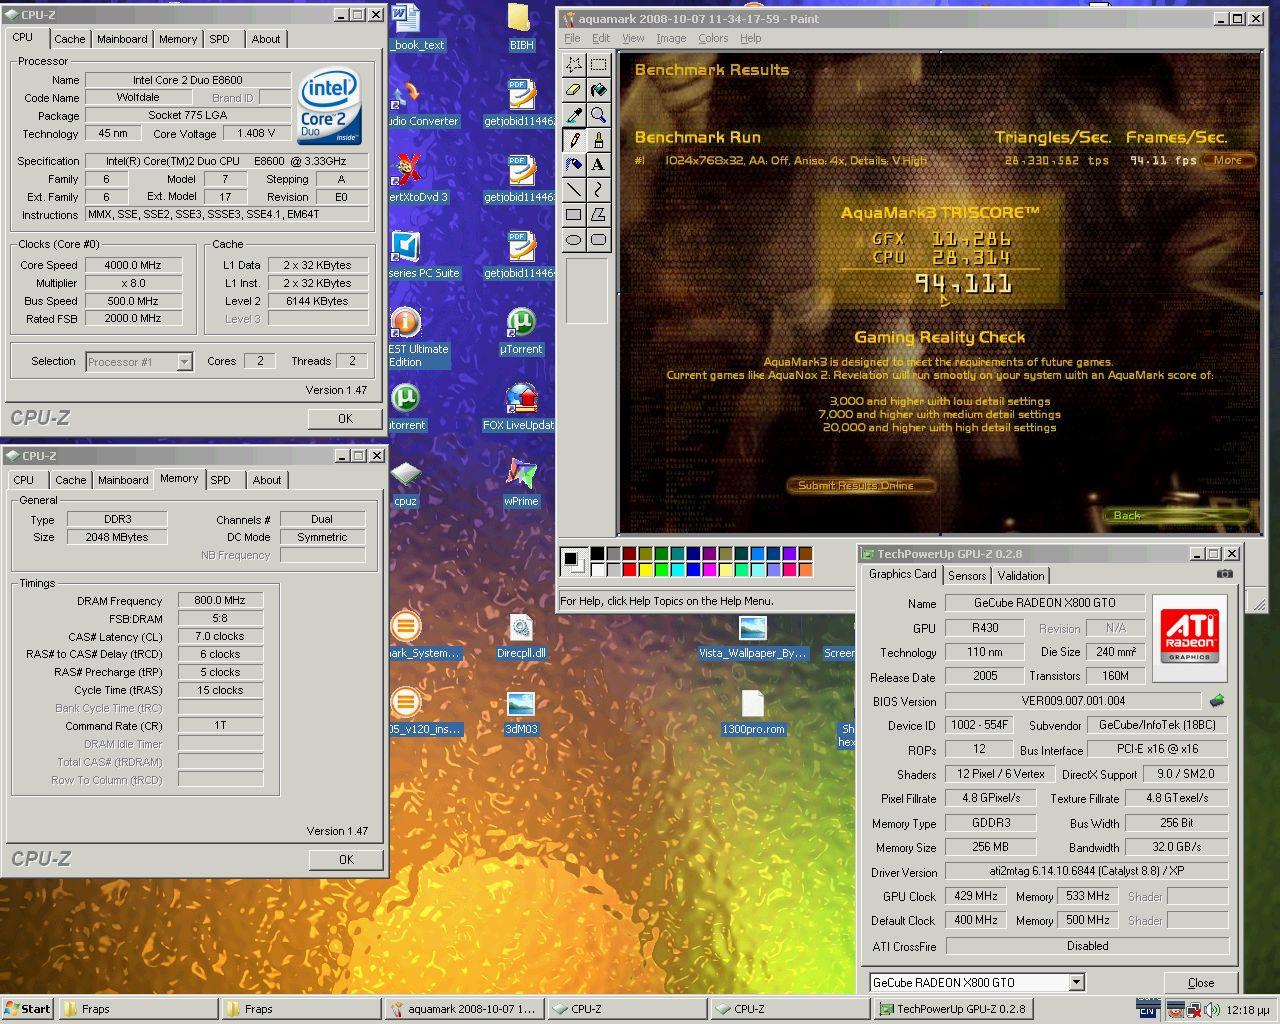Pick the yellow color in Paint palette
The width and height of the screenshot is (1280, 1024).
[645, 570]
